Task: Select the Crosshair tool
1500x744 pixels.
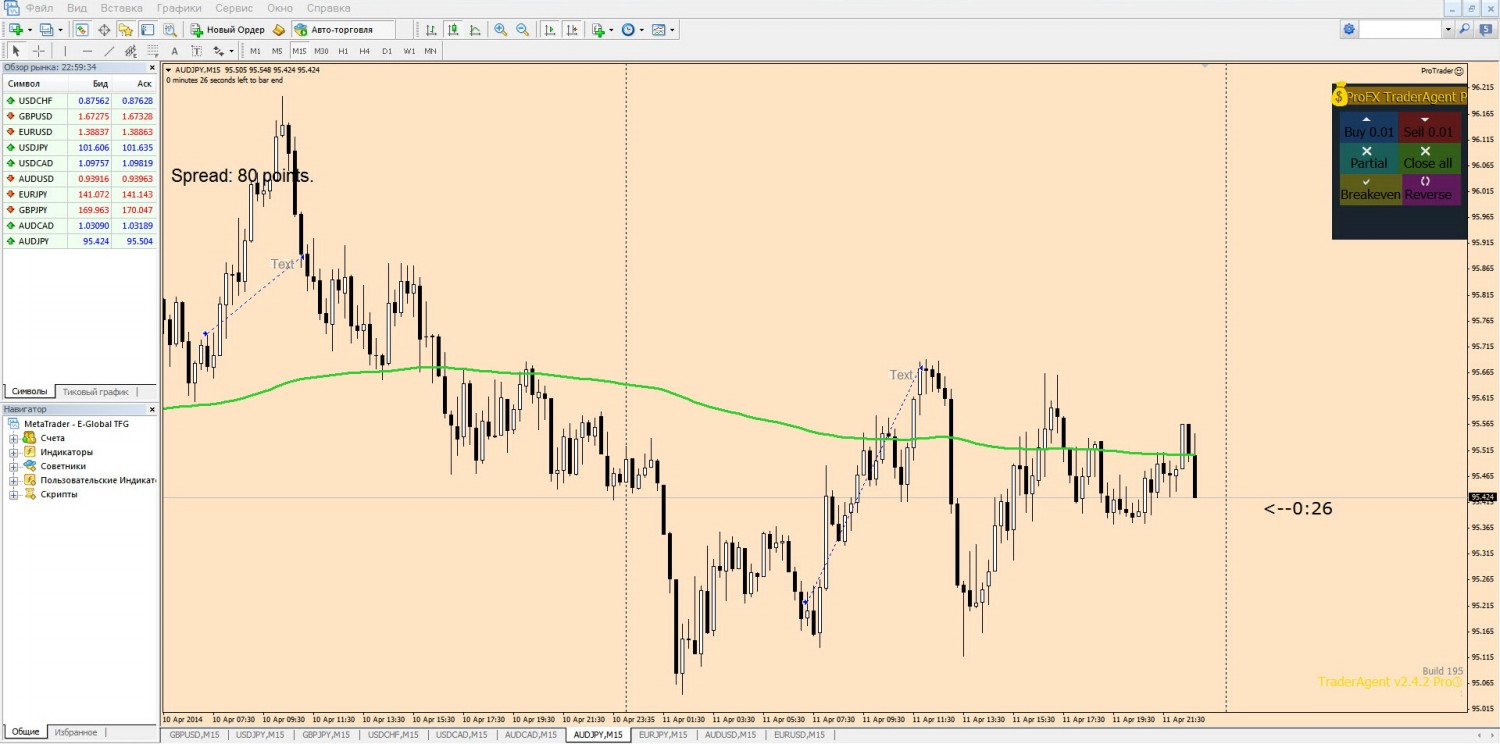Action: point(38,51)
